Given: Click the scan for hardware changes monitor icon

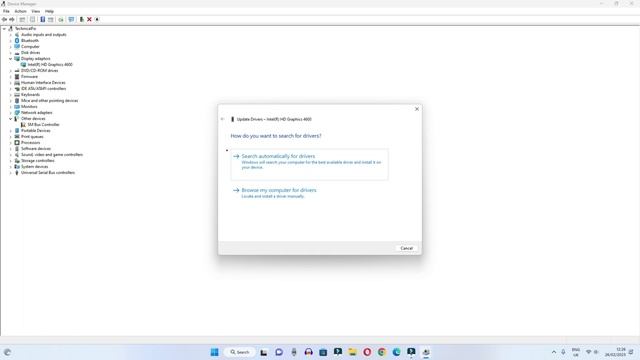Looking at the screenshot, I should point(71,20).
